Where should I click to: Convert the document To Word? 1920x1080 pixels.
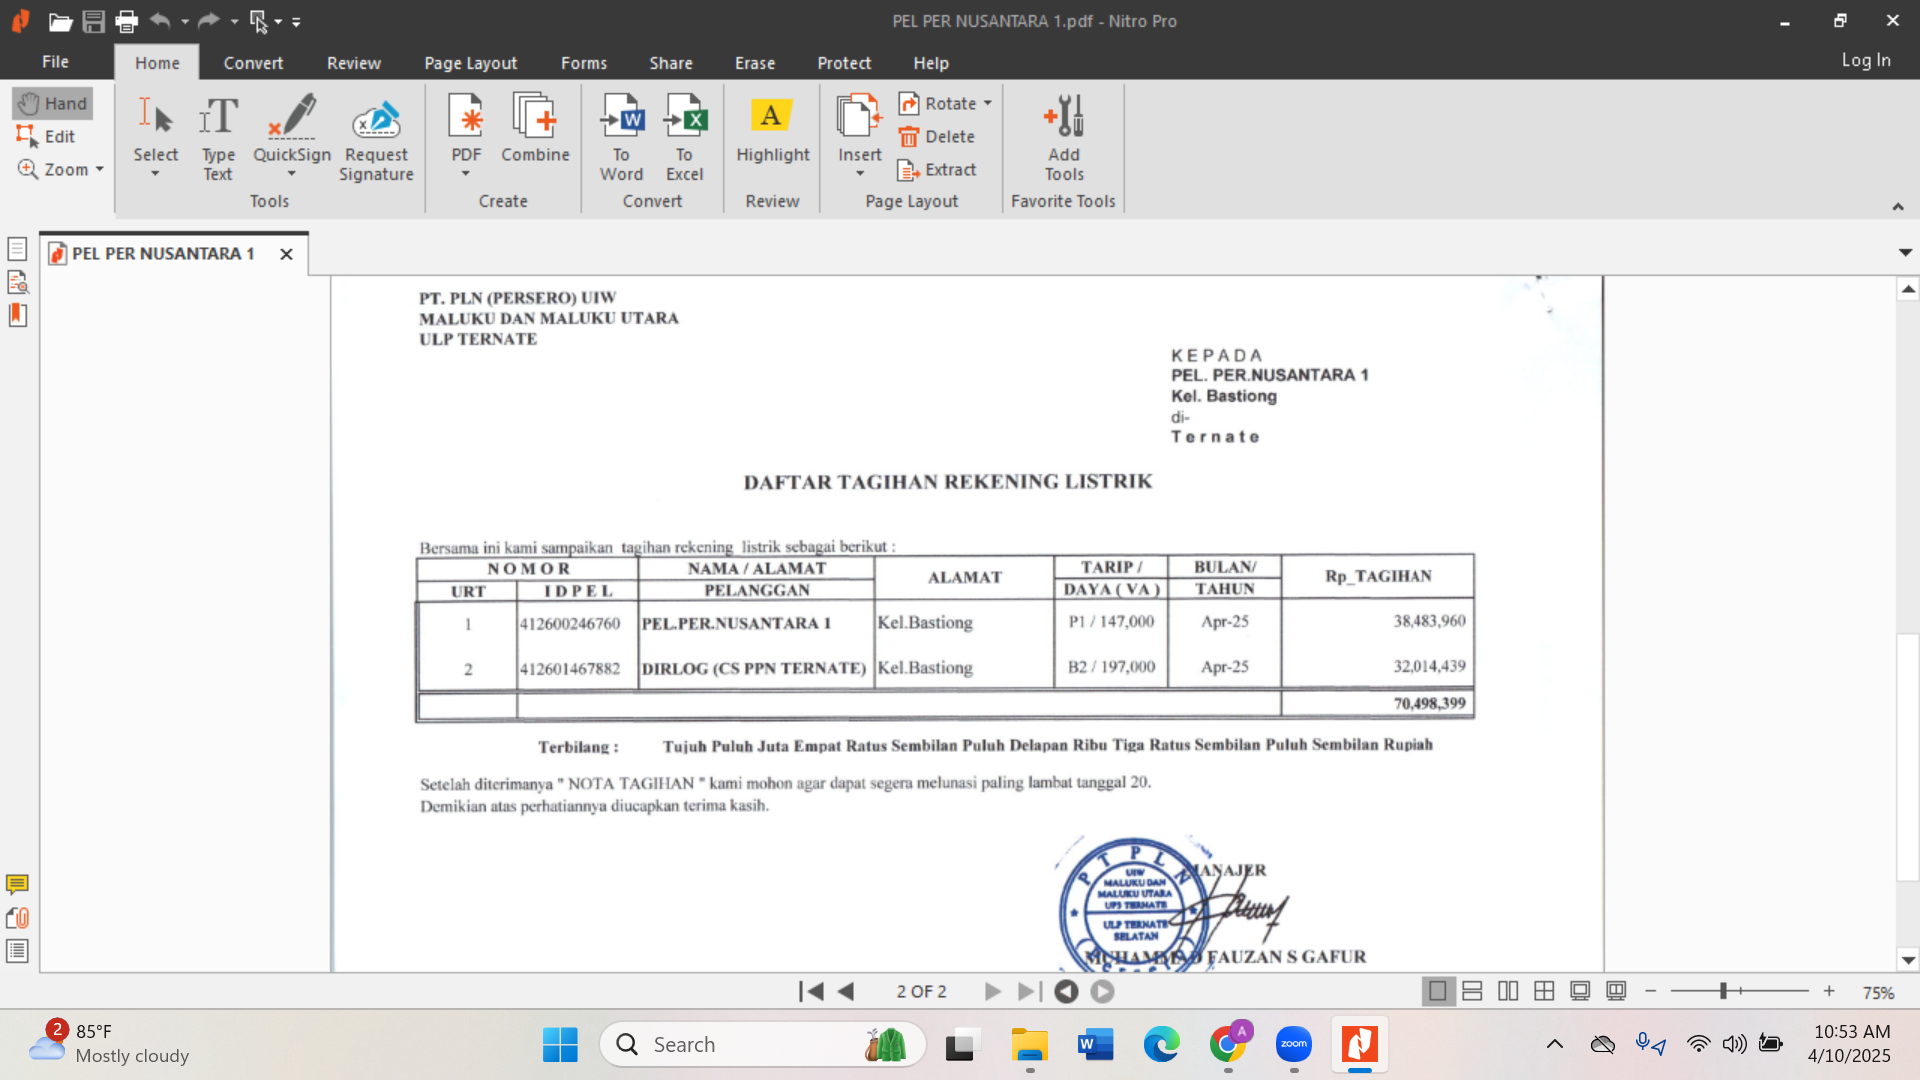tap(622, 138)
